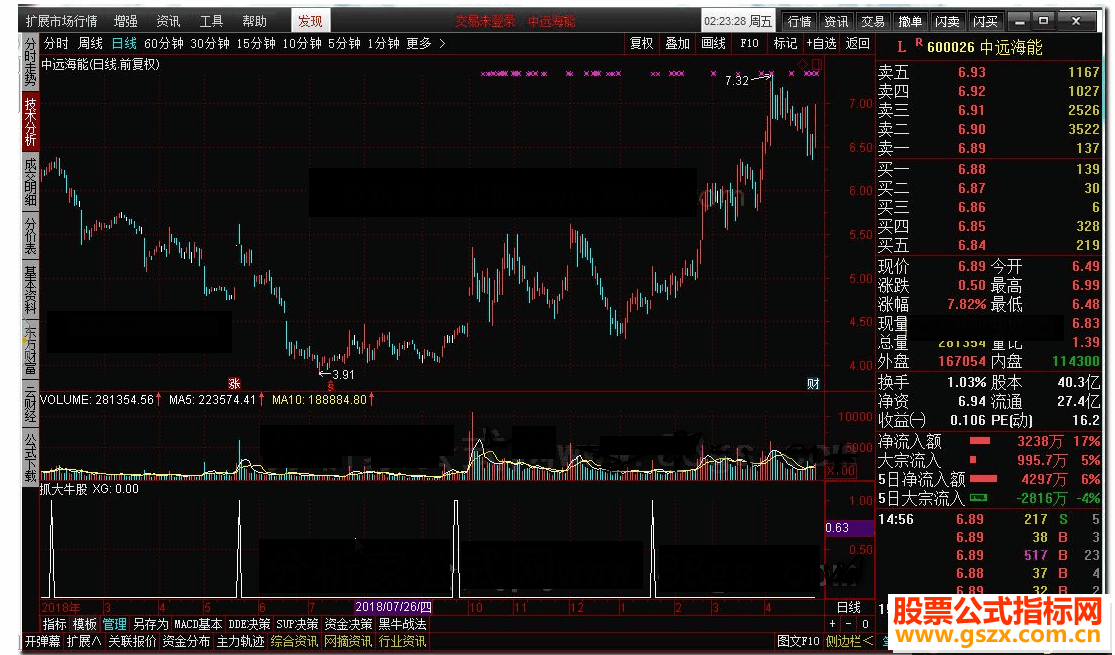Switch to the 发现 tab

click(310, 21)
